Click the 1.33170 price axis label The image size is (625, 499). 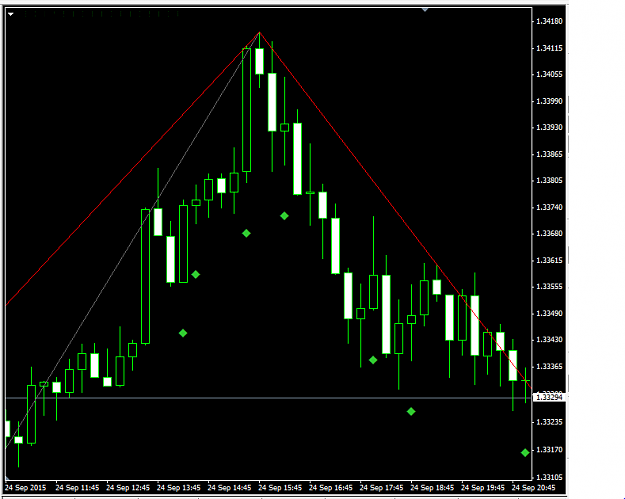click(x=550, y=450)
